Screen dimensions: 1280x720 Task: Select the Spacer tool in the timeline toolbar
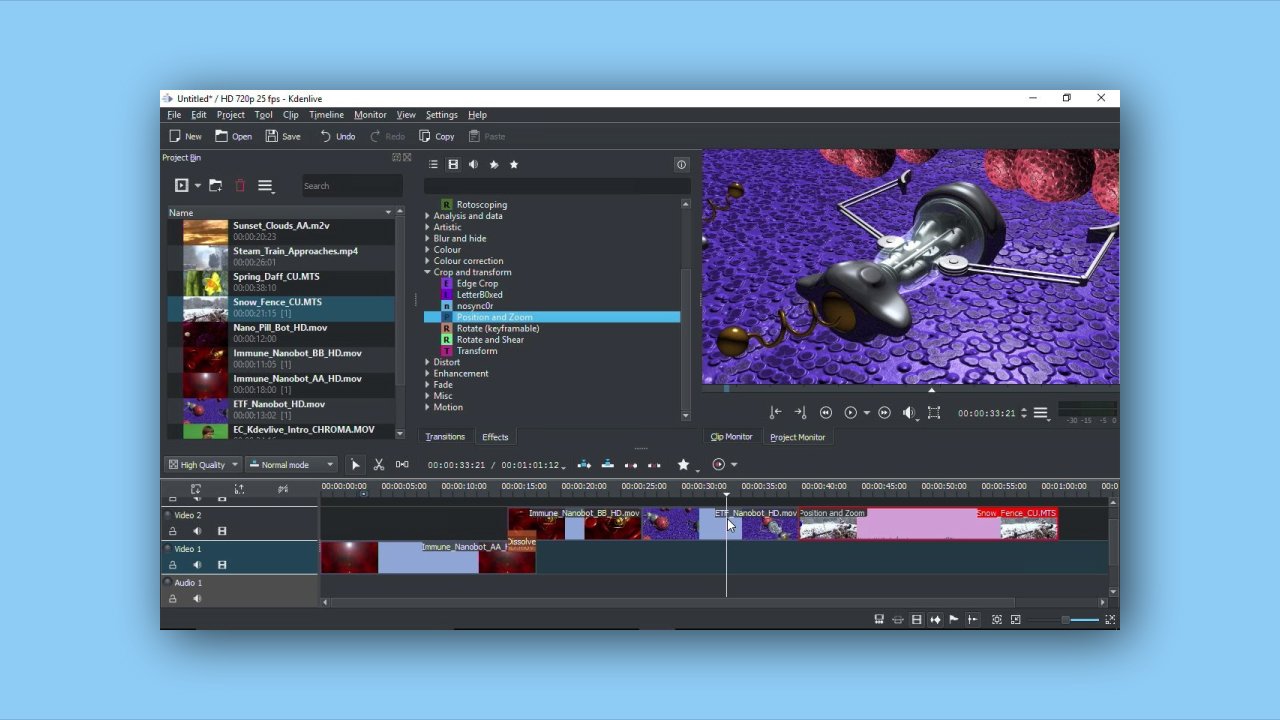(403, 464)
